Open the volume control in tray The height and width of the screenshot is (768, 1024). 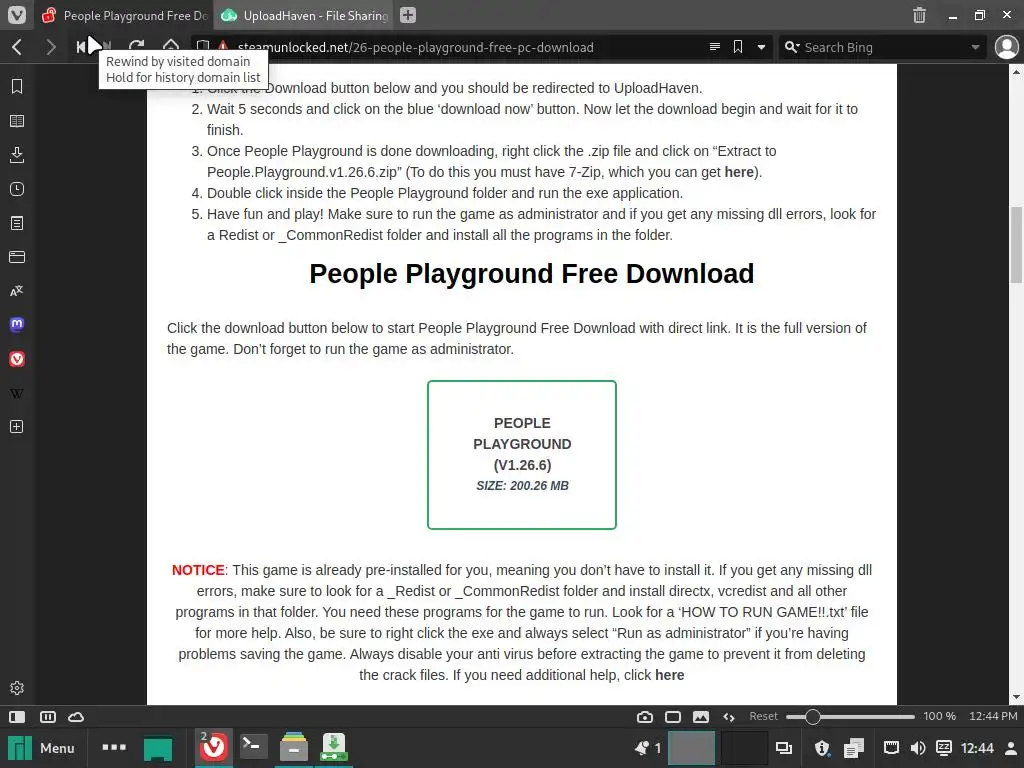(918, 748)
